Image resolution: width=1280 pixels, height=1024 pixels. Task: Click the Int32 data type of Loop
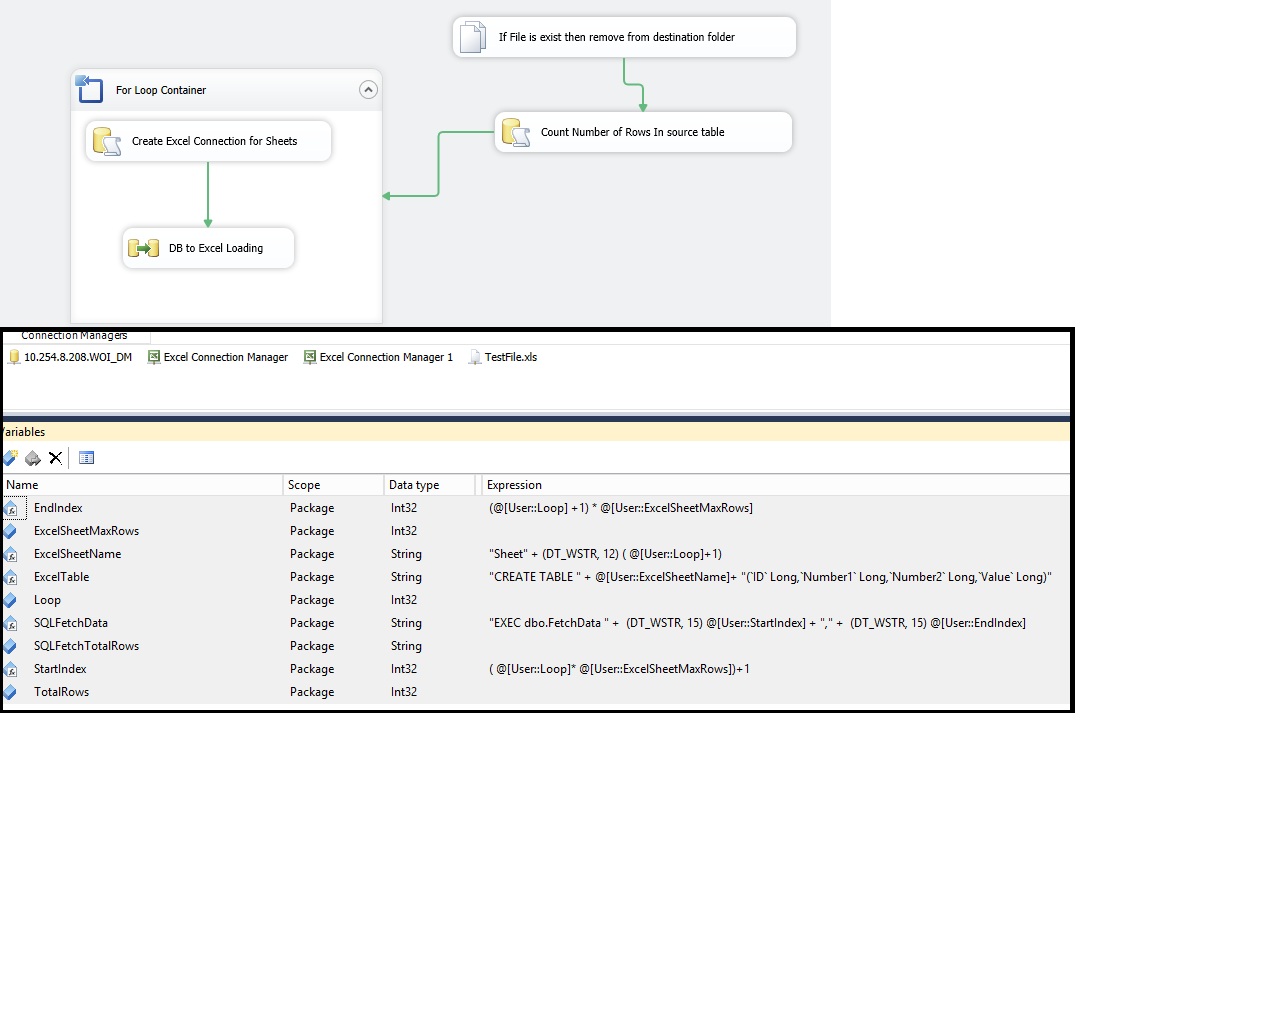404,600
